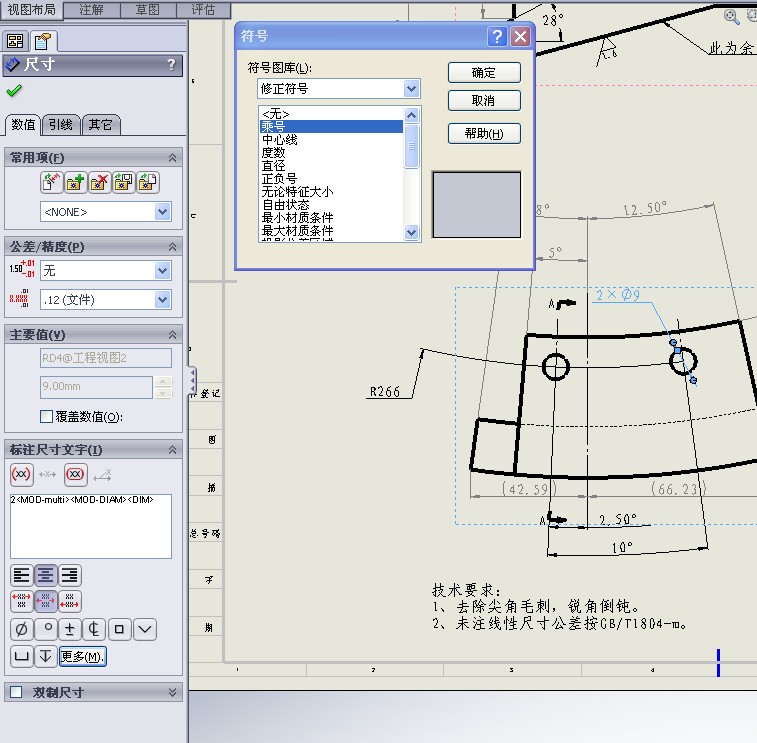Click the center dimension icon

47,475
